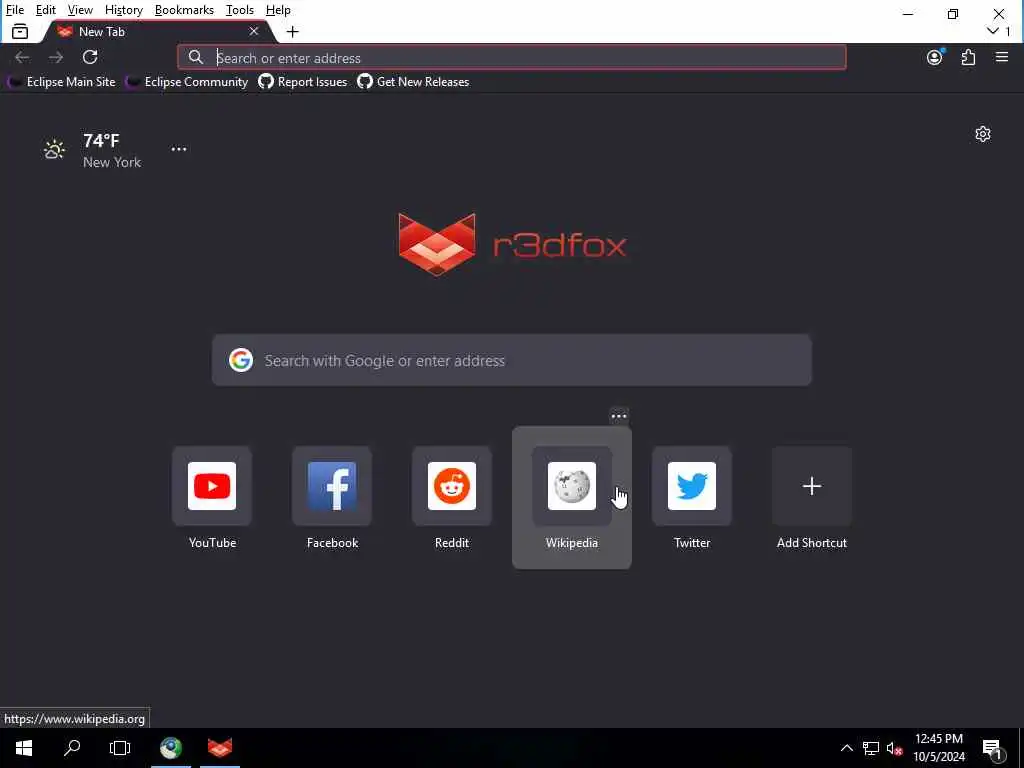1024x768 pixels.
Task: Open the notifications action center
Action: coord(993,749)
